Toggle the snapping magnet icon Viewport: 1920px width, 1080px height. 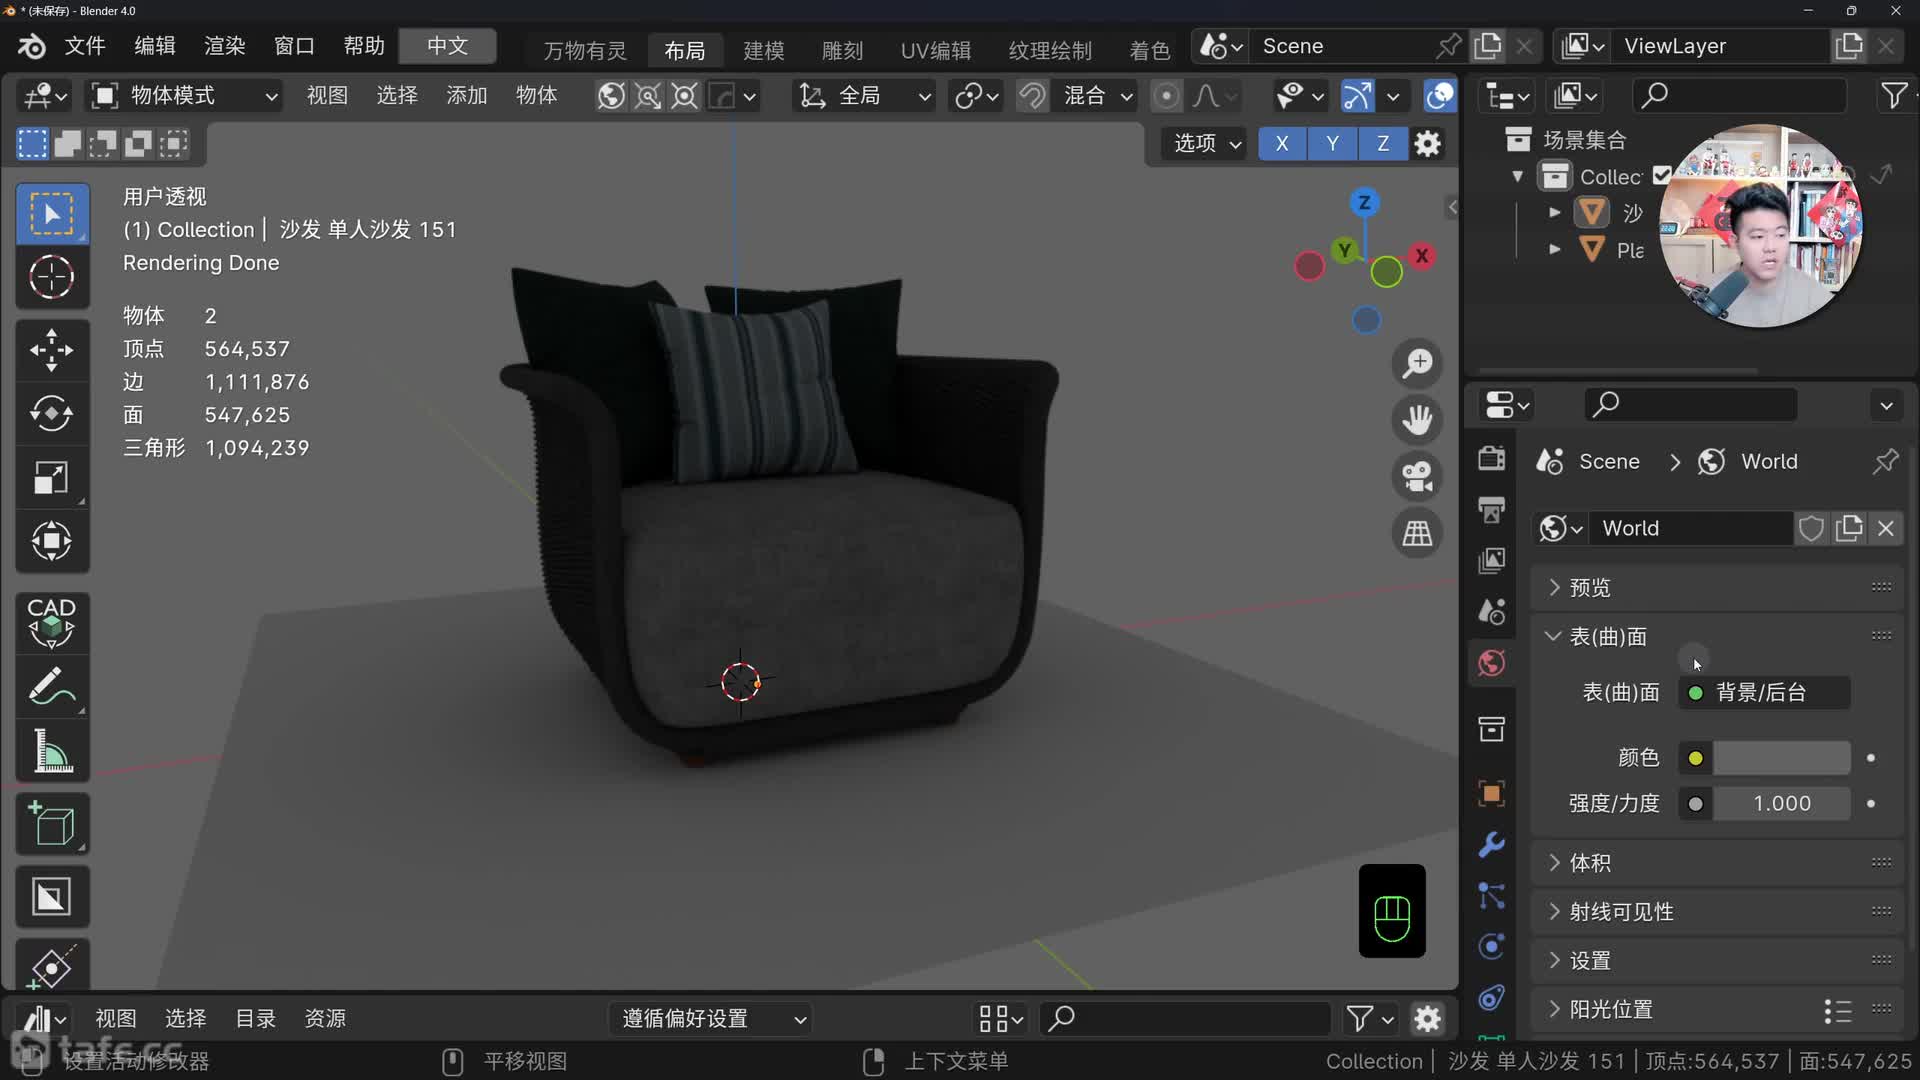(1032, 95)
